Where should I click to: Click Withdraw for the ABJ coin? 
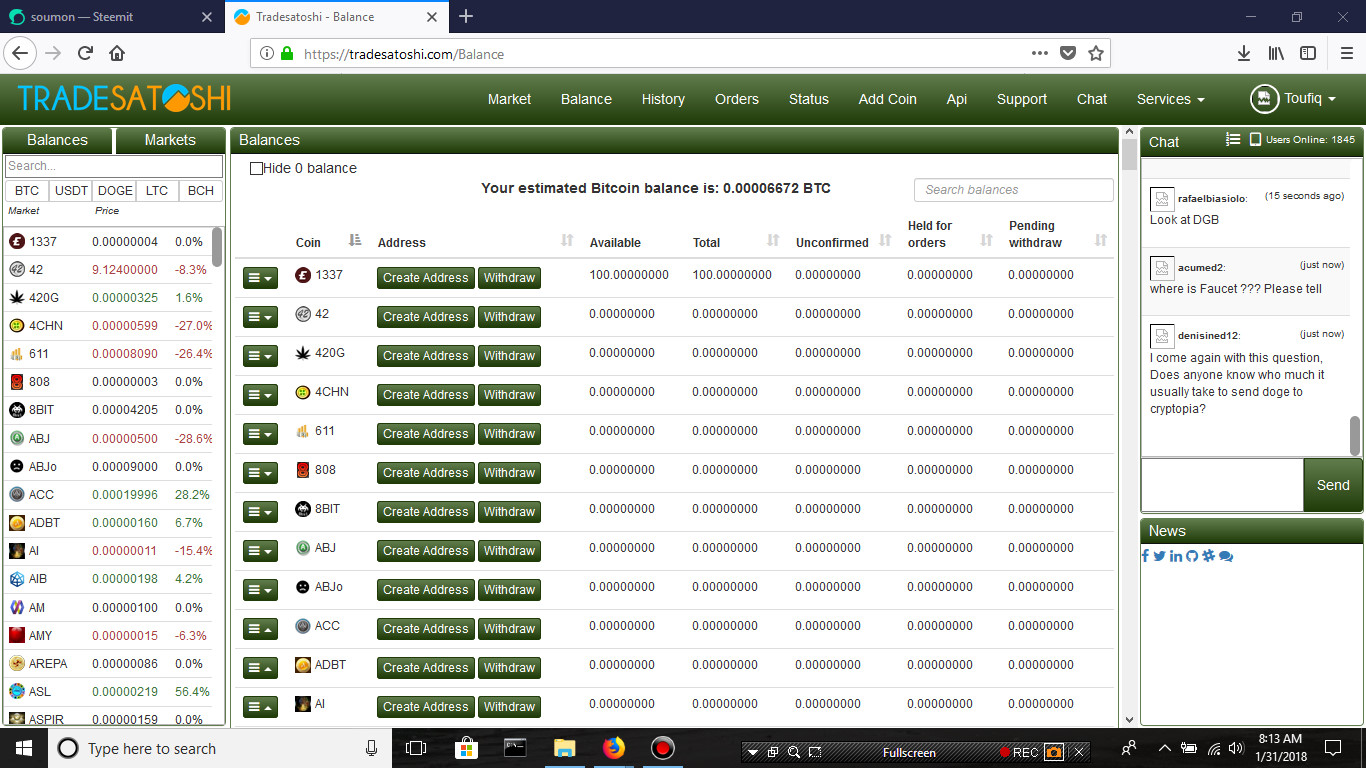coord(509,551)
